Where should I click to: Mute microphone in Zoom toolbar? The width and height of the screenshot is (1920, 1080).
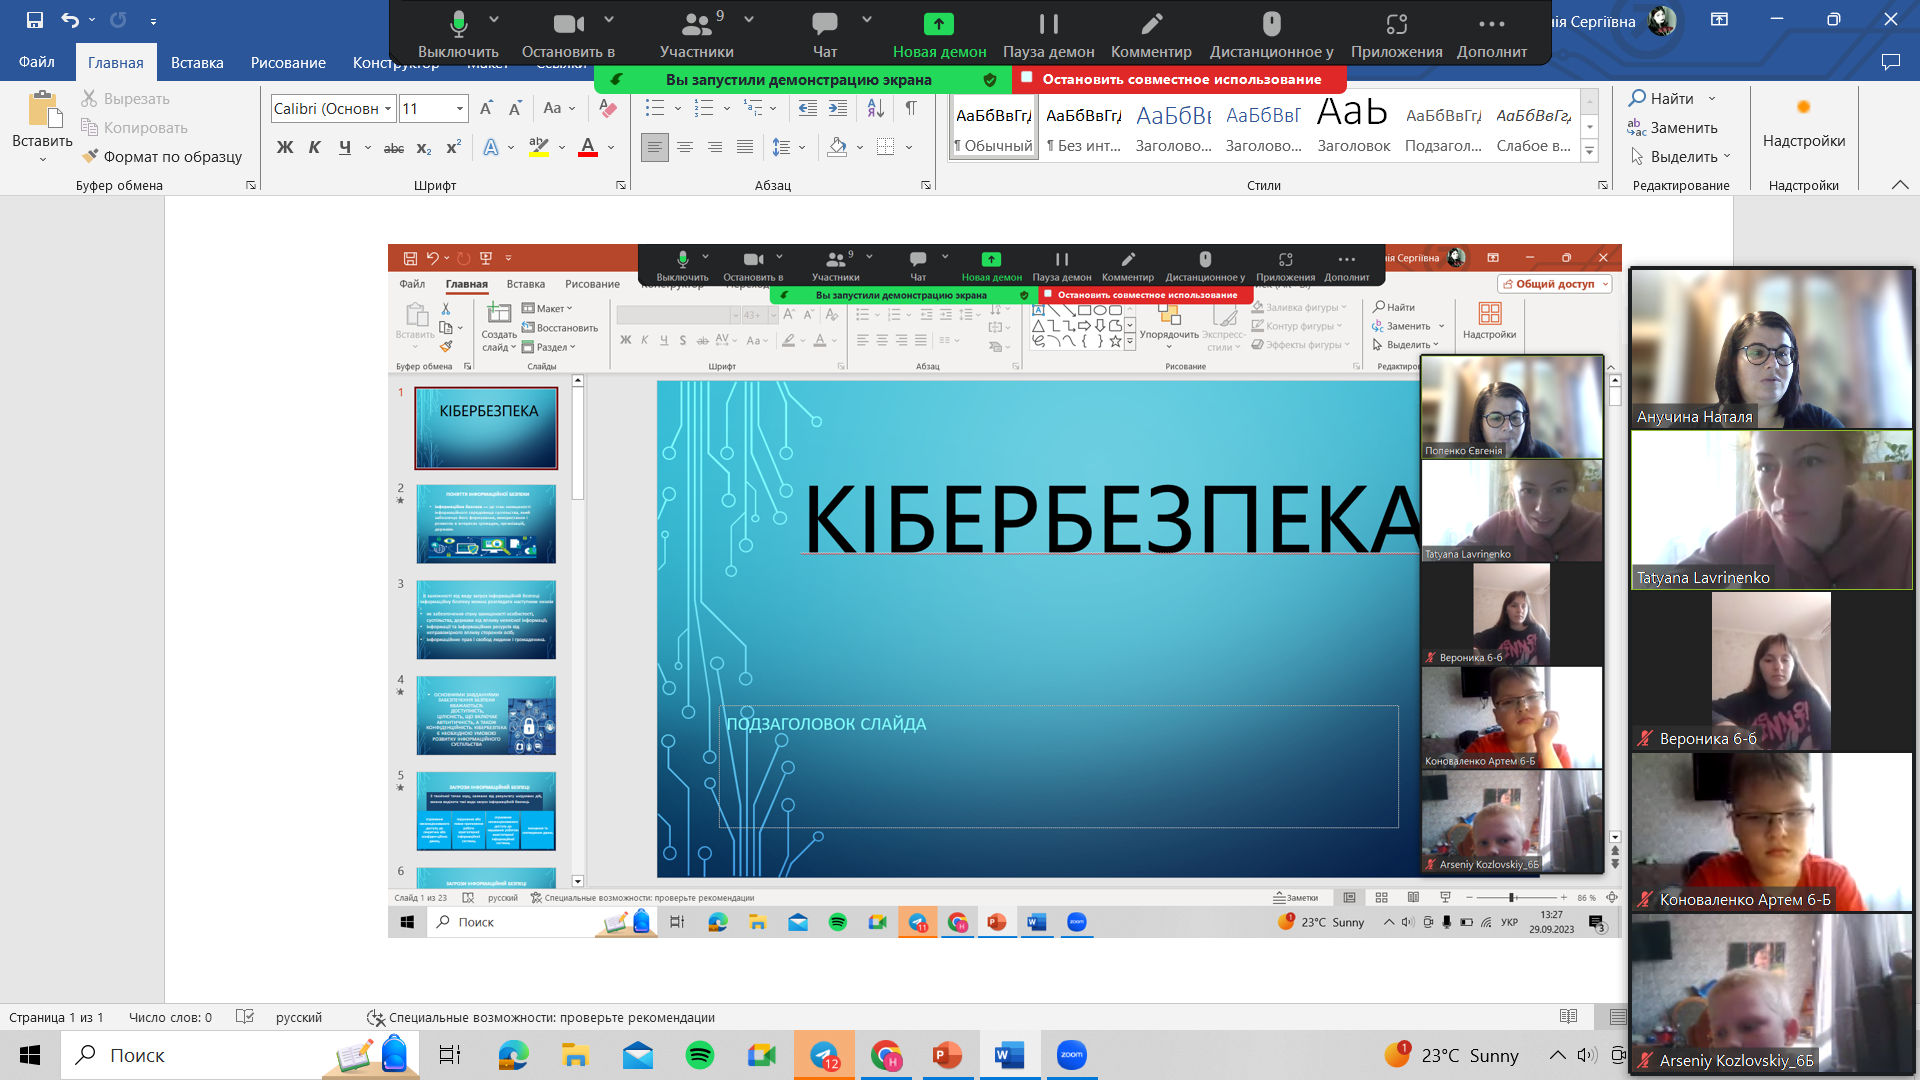(x=458, y=35)
